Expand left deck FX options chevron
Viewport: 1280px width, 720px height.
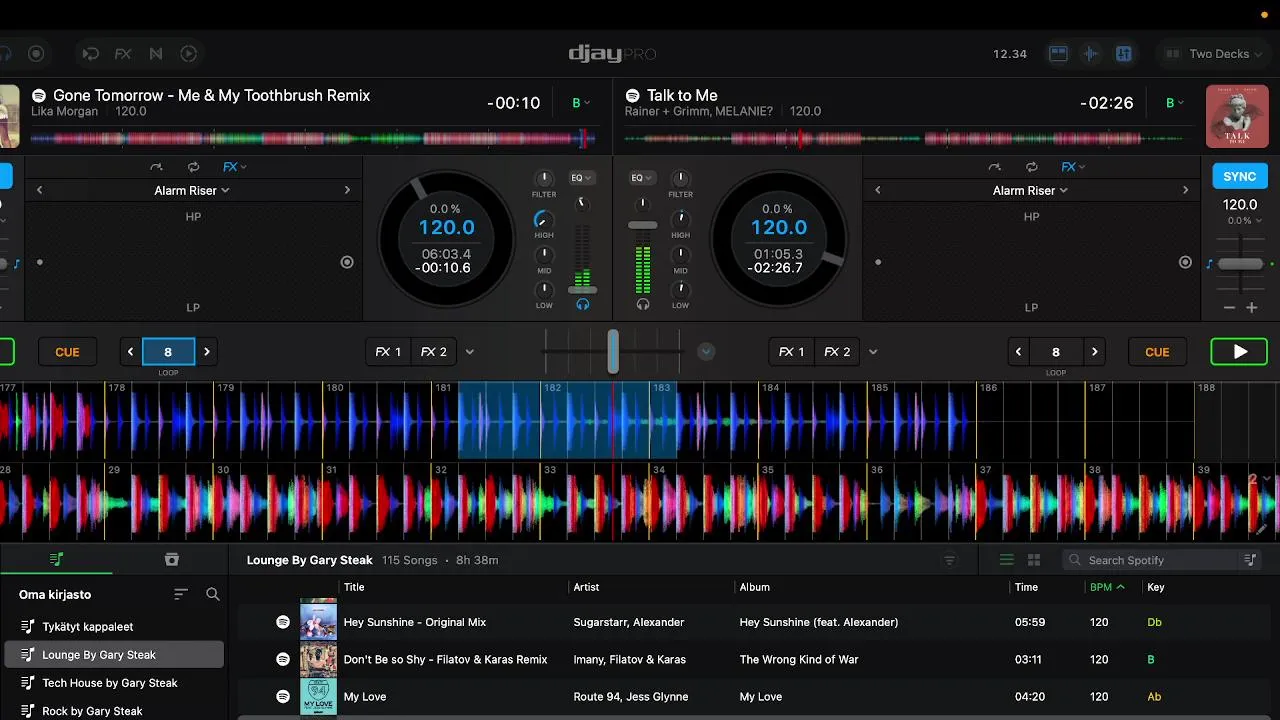tap(470, 352)
